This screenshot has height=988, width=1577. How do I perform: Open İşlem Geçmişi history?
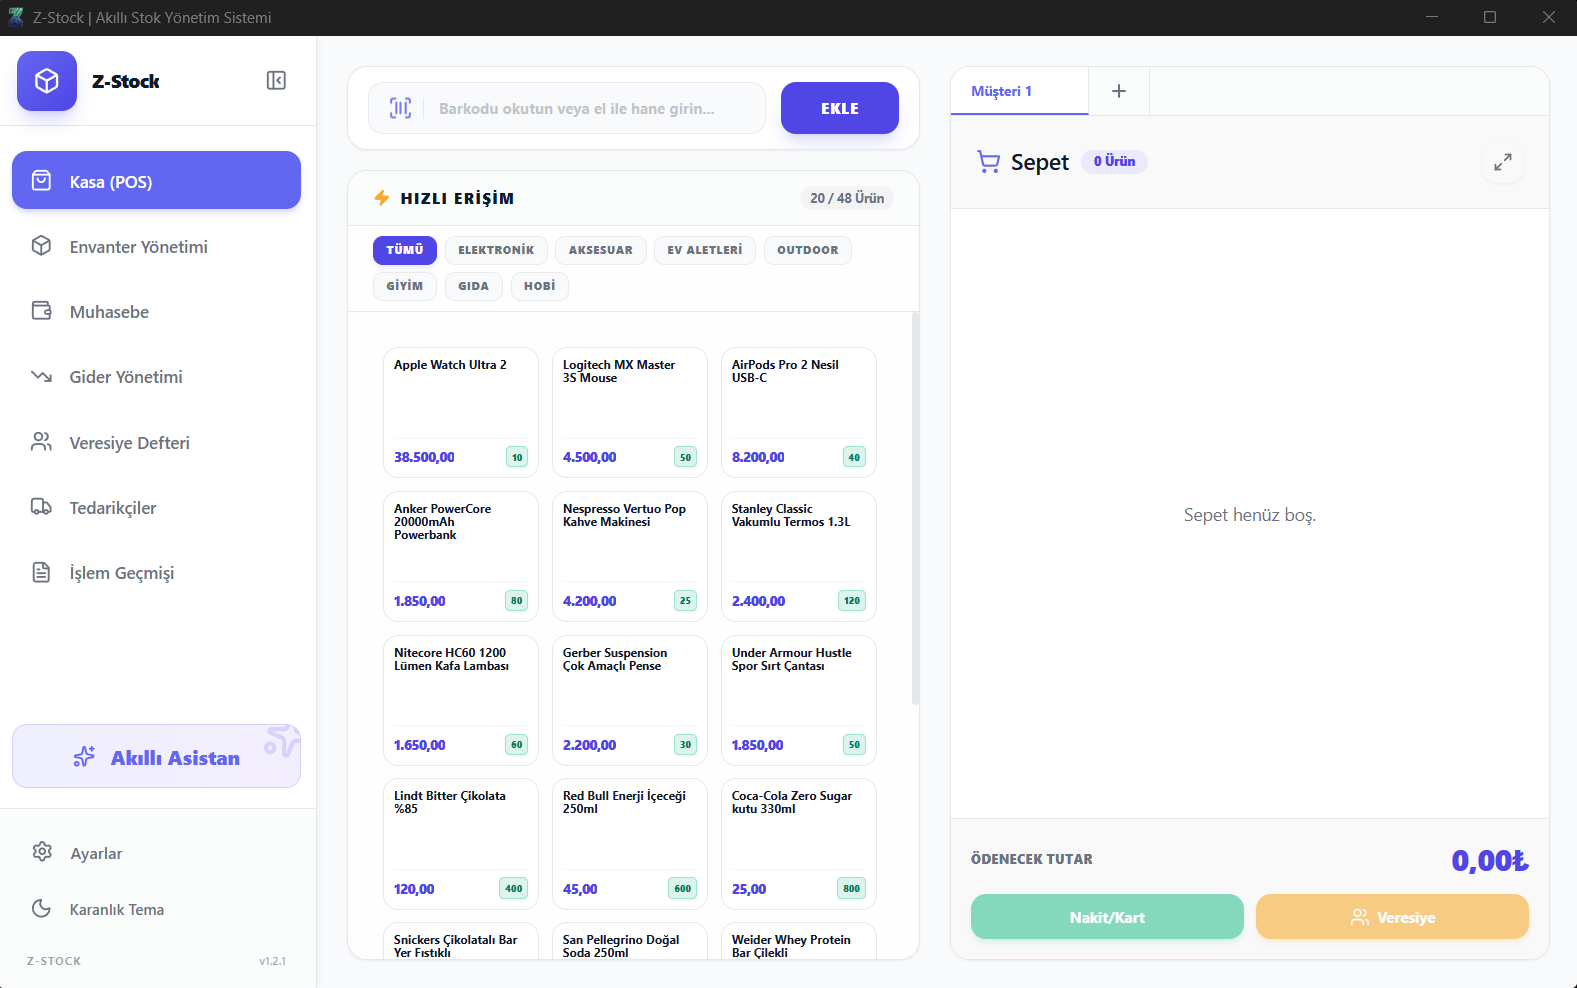point(156,573)
